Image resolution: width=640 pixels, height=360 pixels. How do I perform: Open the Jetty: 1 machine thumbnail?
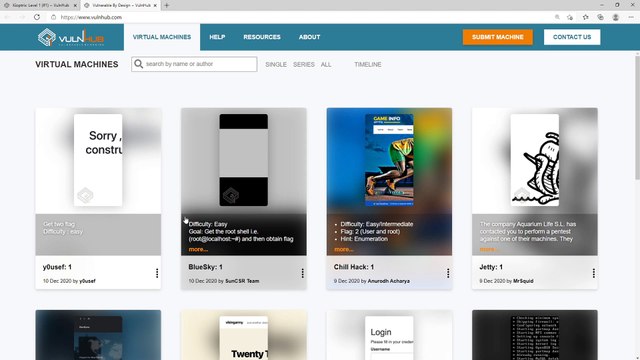(x=535, y=160)
